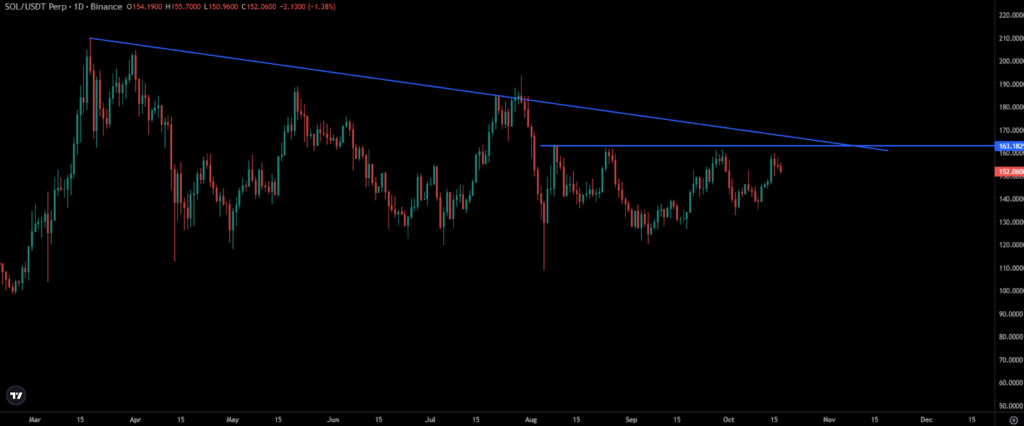Click the 210.000 price axis label

click(1010, 38)
